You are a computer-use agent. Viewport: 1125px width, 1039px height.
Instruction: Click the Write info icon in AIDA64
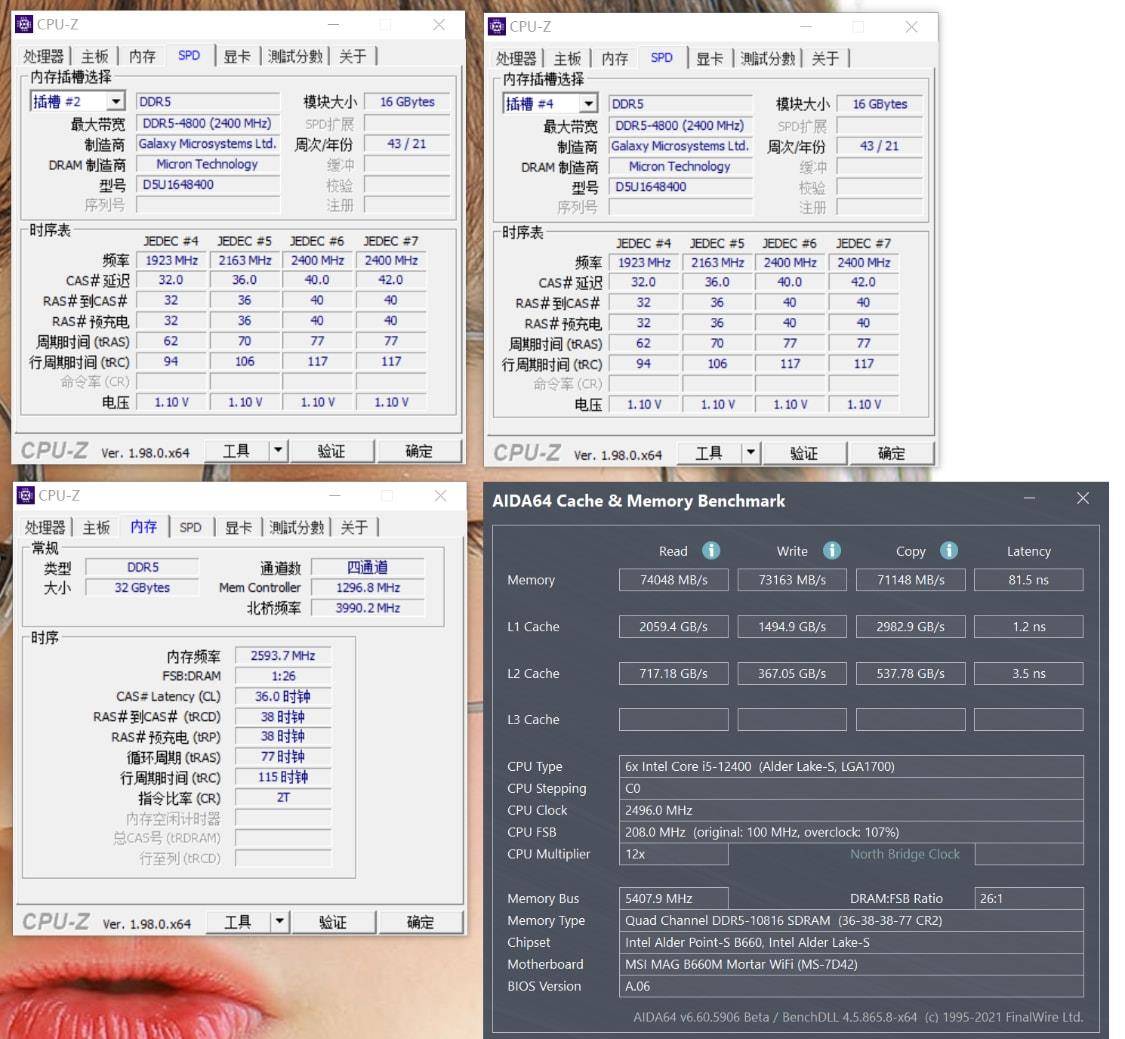(831, 551)
